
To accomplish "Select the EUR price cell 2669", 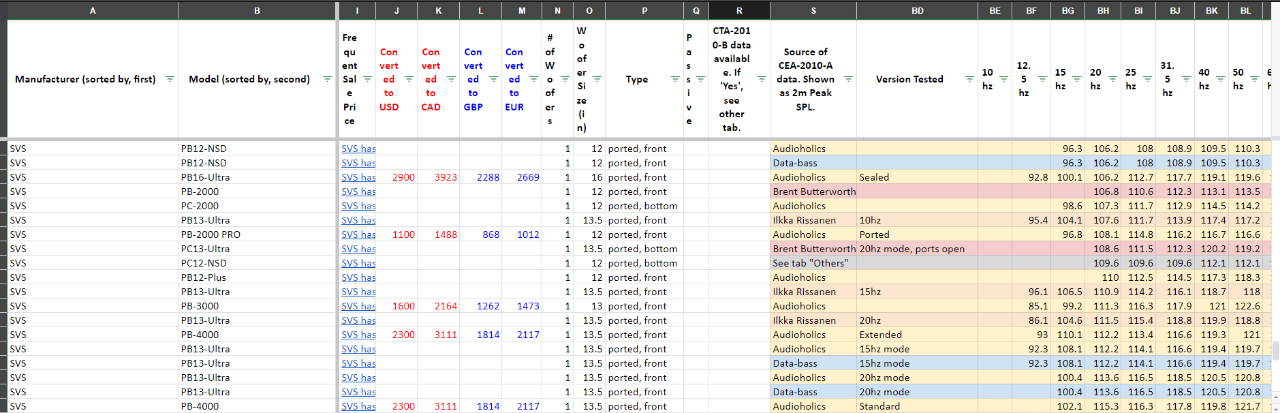I will point(522,177).
